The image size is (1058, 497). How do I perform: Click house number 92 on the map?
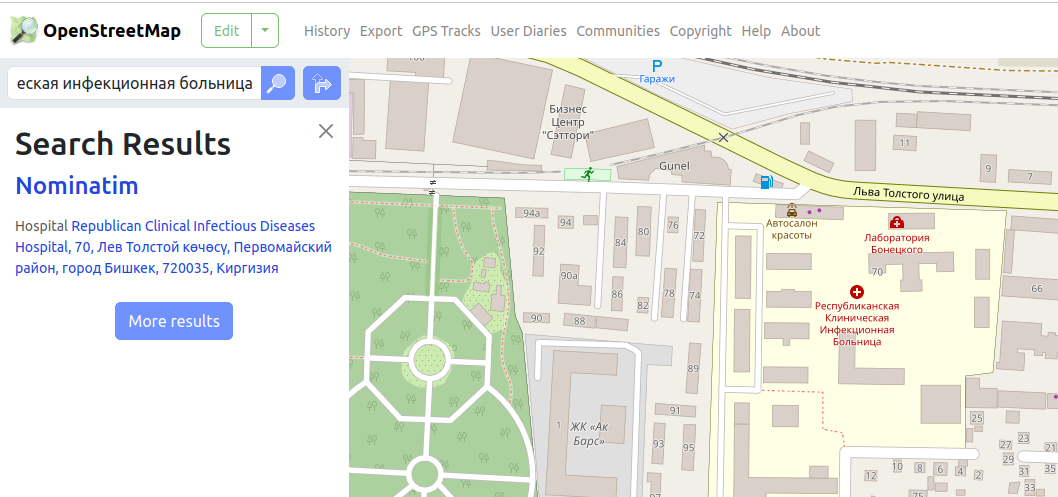(x=538, y=252)
